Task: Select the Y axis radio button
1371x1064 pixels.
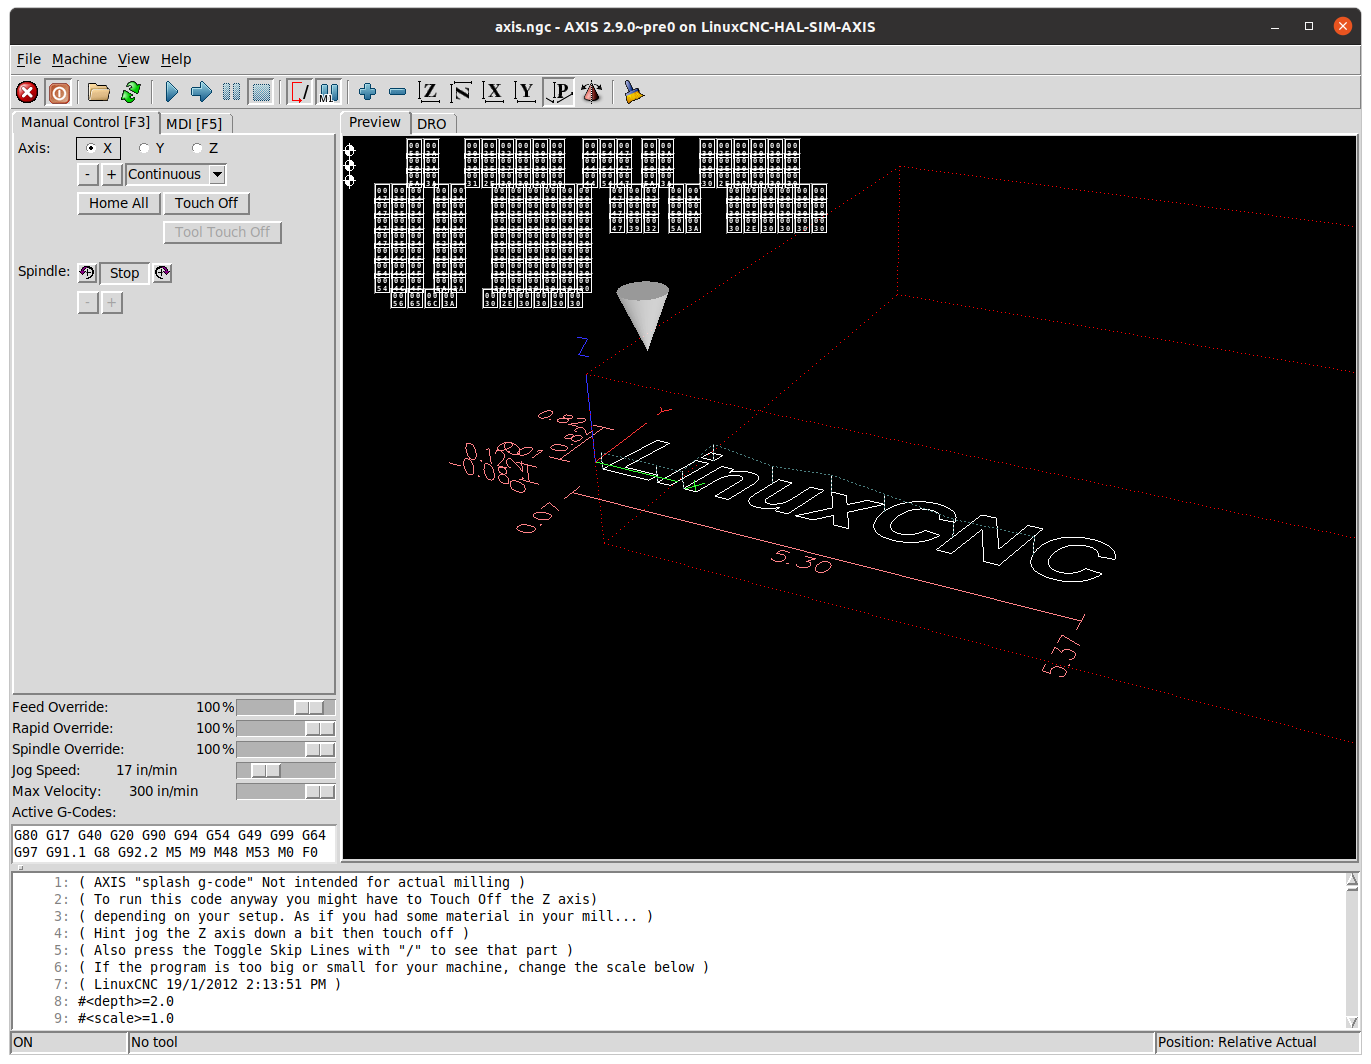Action: point(152,148)
